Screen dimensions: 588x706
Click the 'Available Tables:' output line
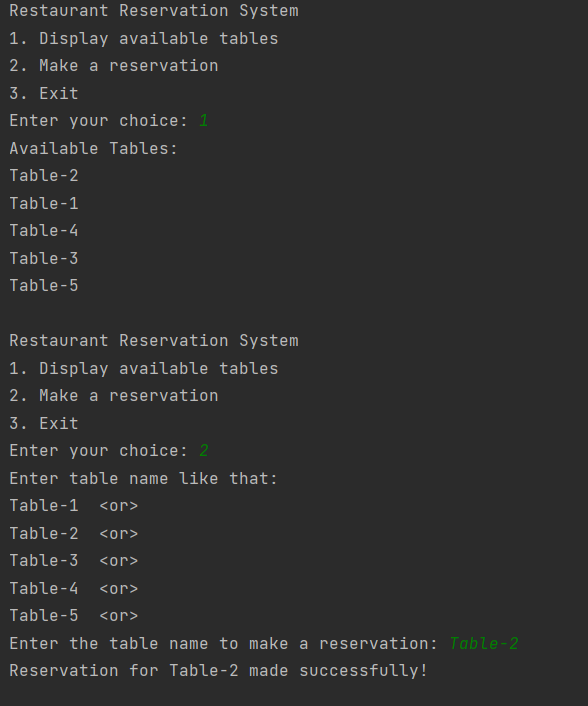click(94, 148)
